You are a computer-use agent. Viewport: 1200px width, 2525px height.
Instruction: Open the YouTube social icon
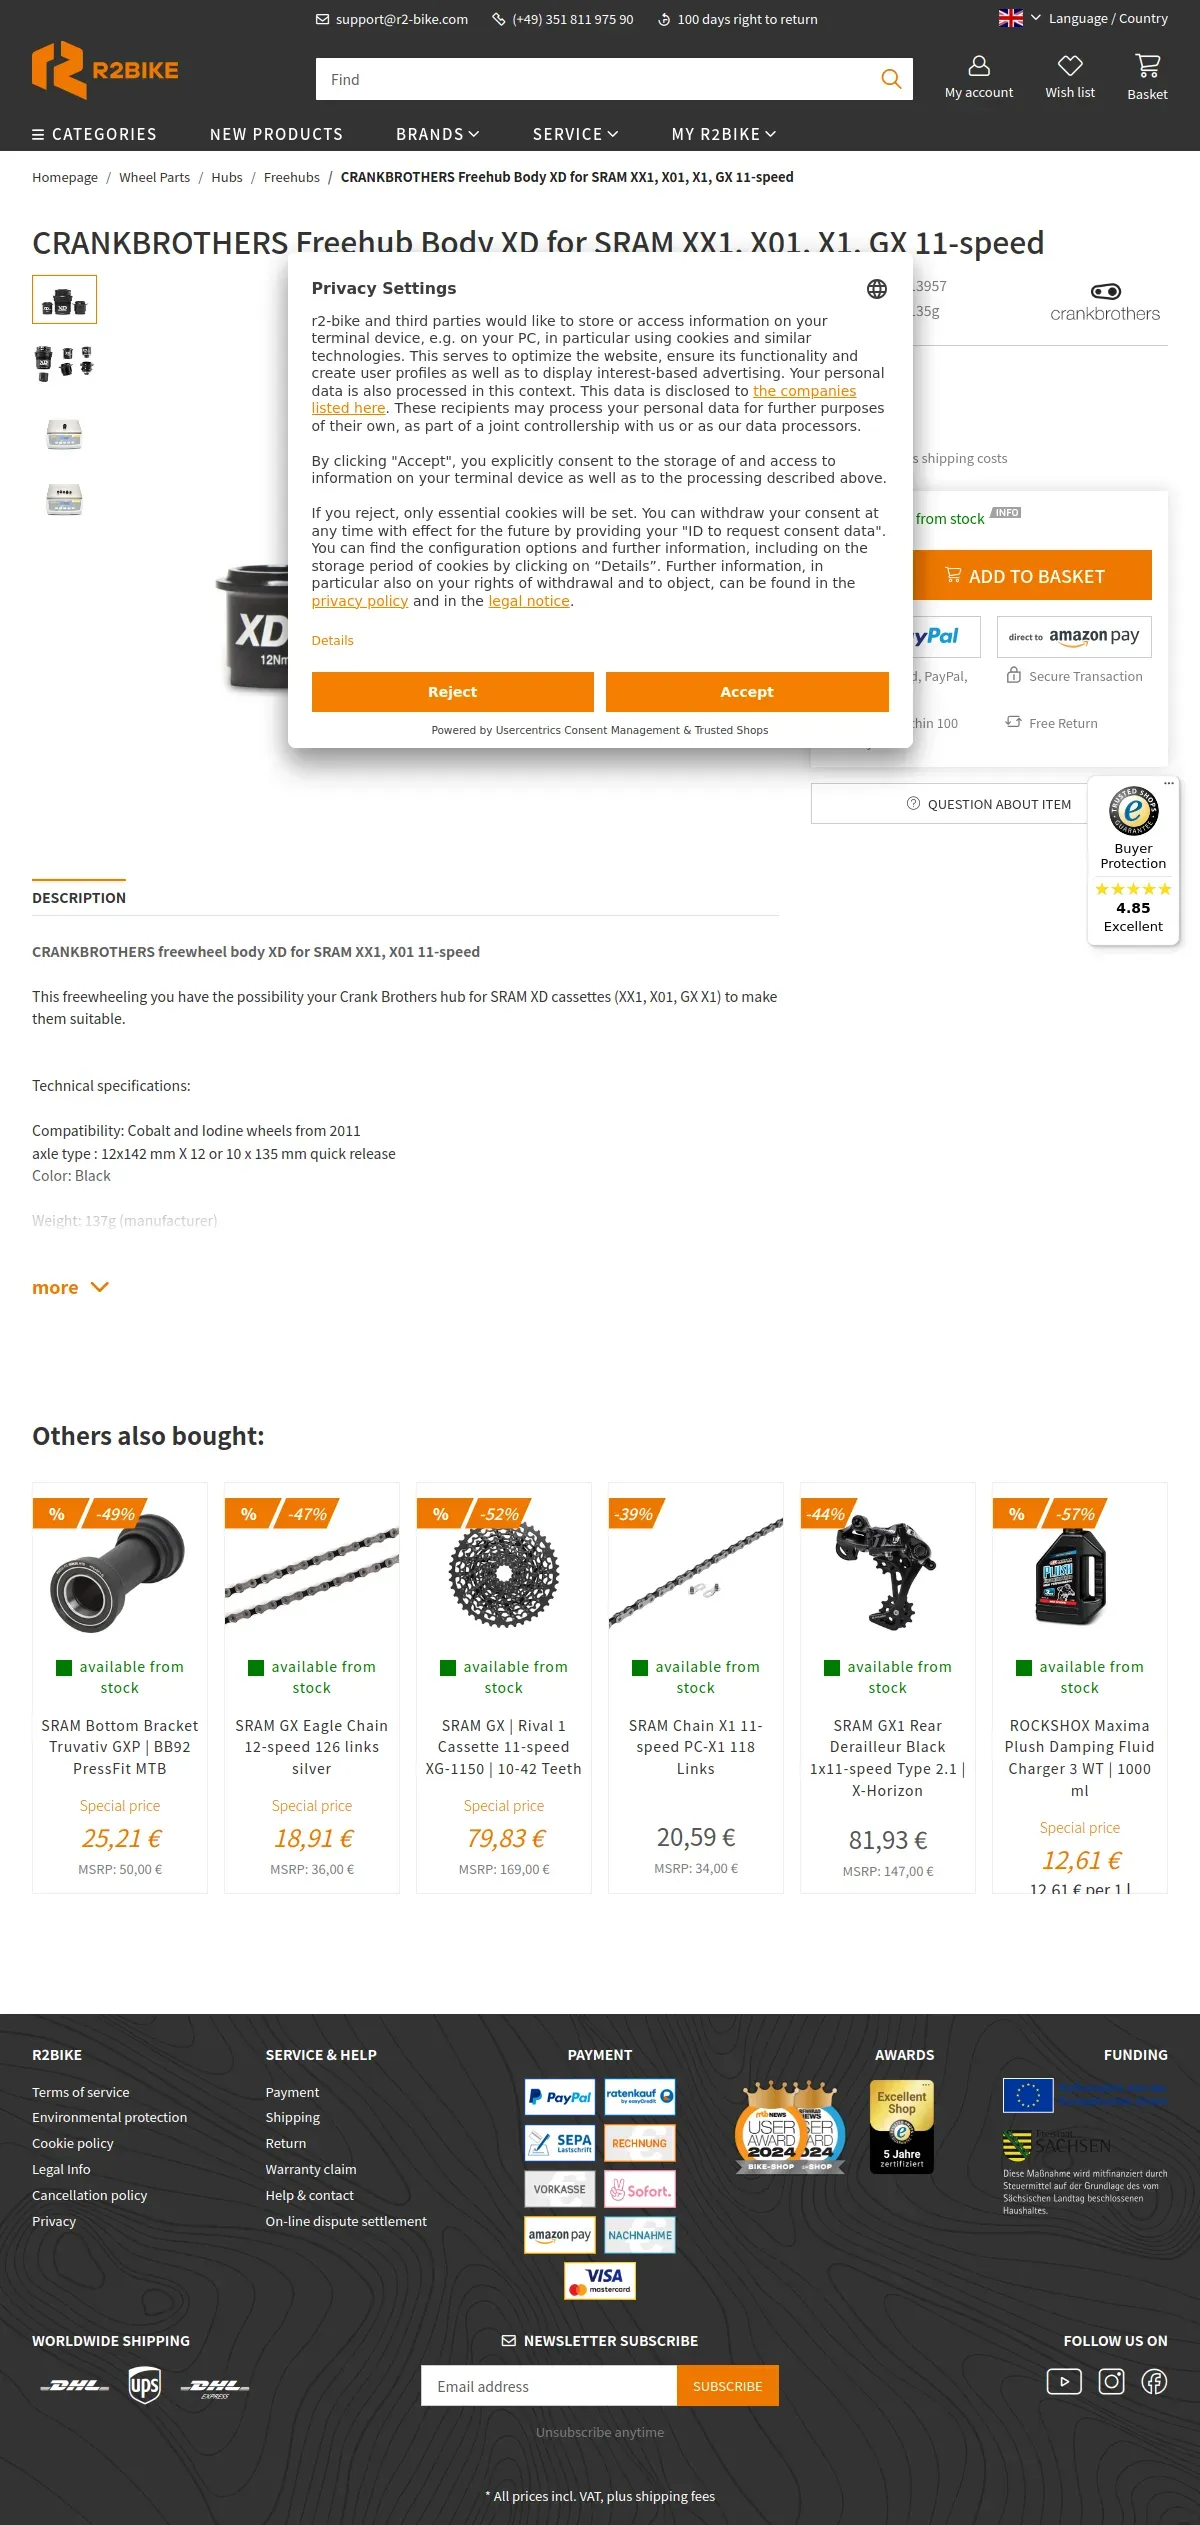1064,2382
